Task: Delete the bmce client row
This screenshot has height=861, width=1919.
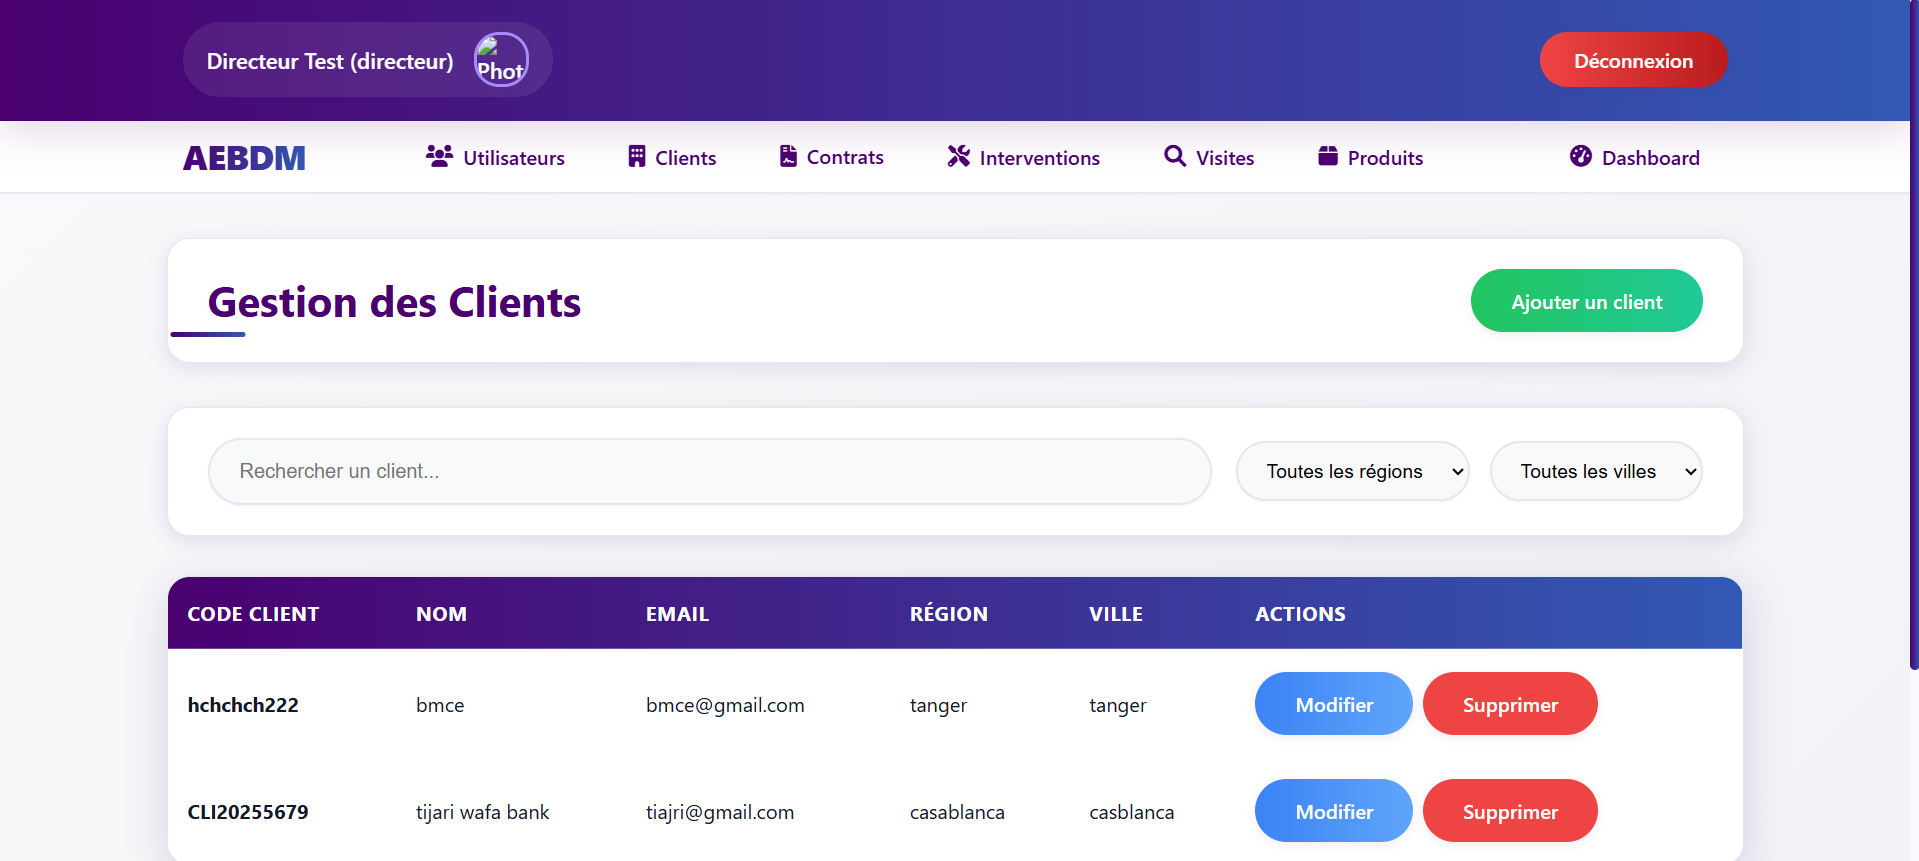Action: (x=1509, y=704)
